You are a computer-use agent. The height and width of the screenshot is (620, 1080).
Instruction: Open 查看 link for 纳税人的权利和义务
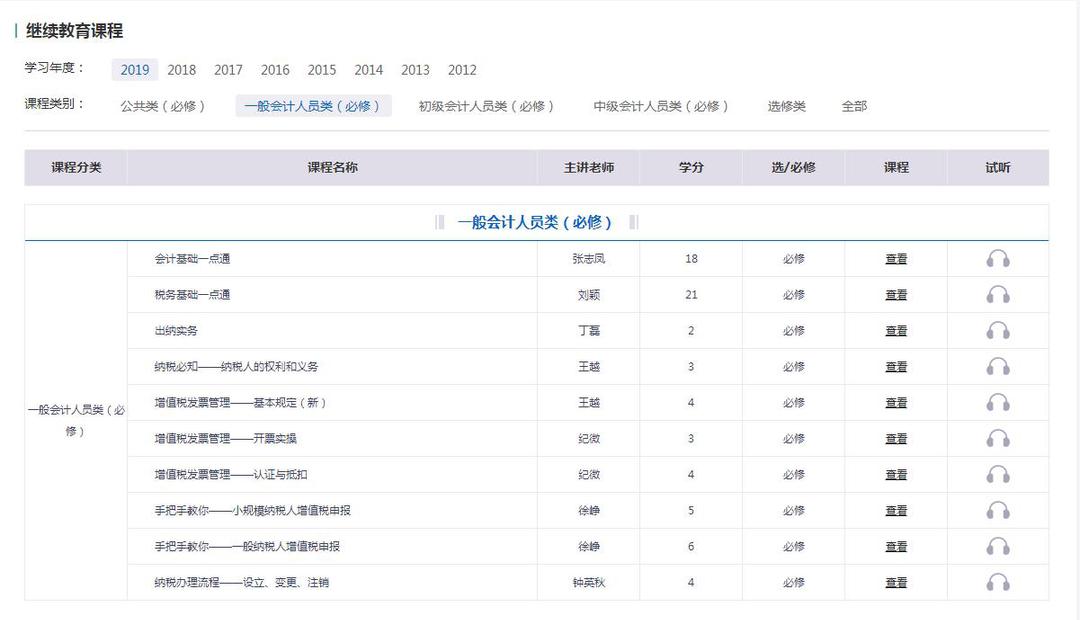(x=896, y=366)
